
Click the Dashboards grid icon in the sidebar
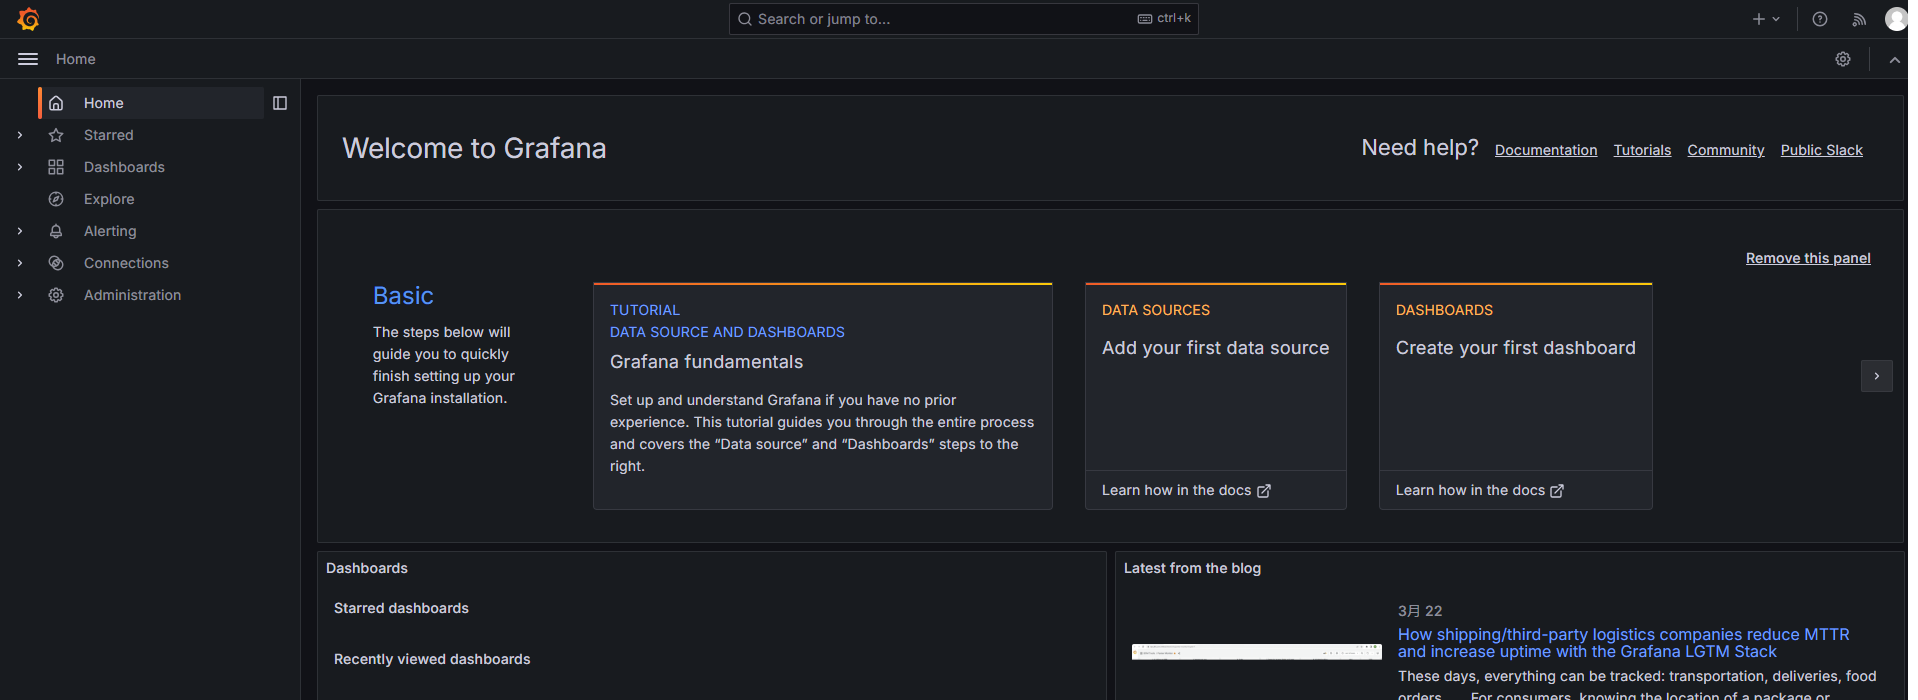(x=56, y=167)
